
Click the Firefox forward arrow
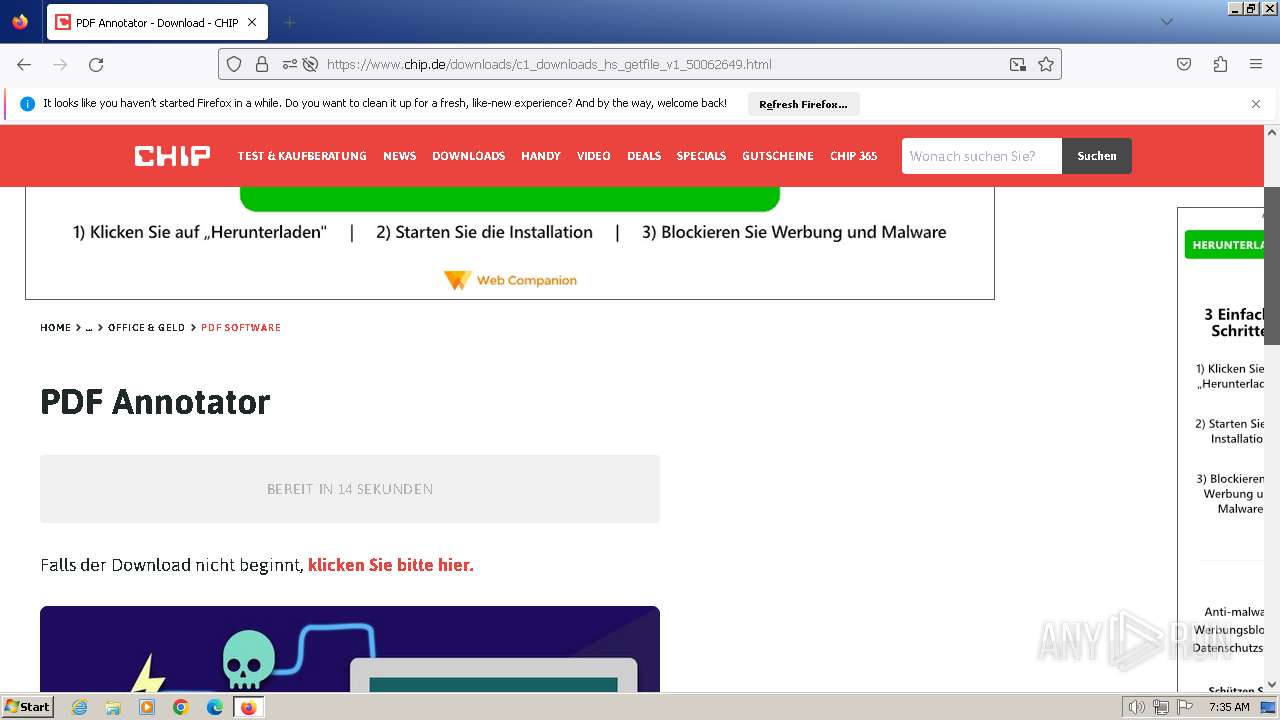click(x=60, y=64)
